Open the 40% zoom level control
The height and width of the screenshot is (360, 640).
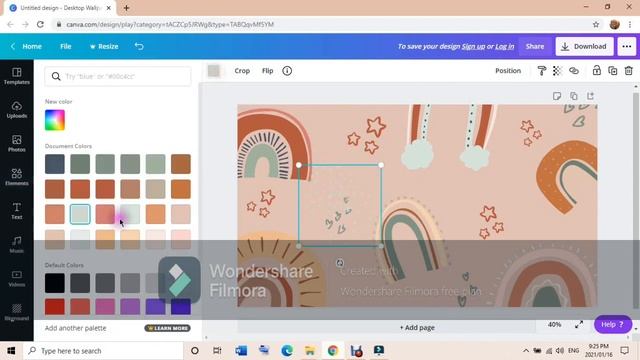554,324
